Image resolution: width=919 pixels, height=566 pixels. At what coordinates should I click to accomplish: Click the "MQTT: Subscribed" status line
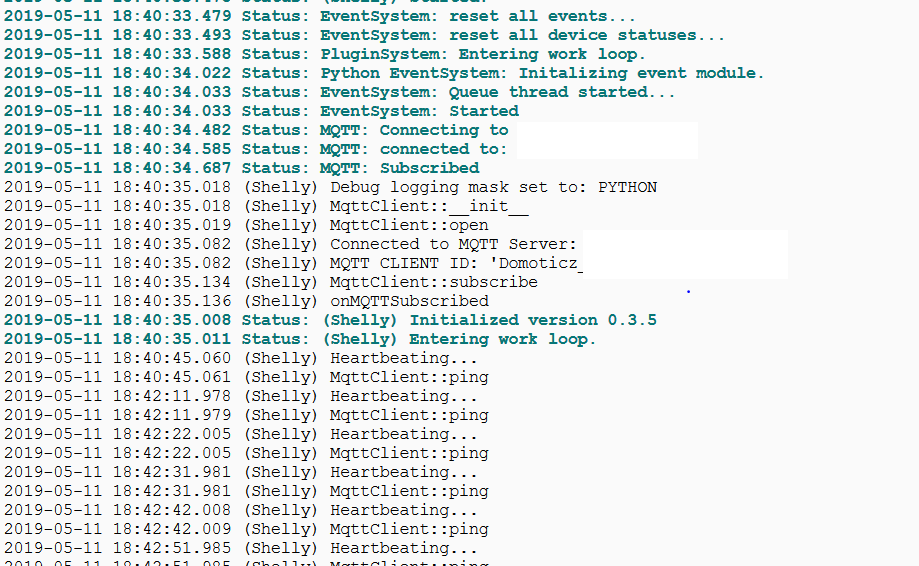[x=241, y=168]
